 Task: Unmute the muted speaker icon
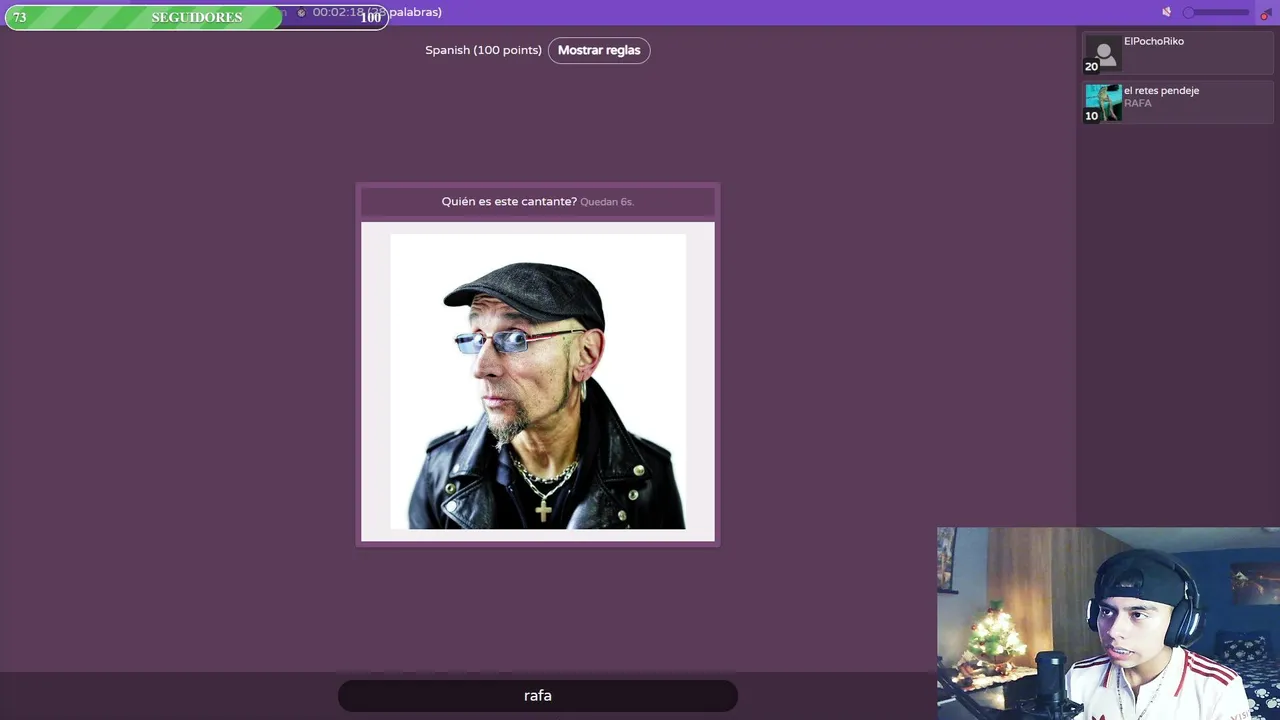[1166, 12]
